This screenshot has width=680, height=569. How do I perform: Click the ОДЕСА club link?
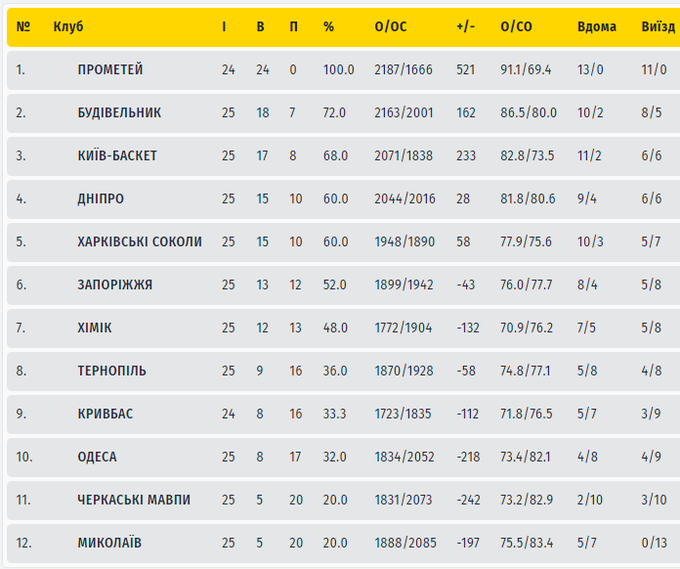click(97, 457)
